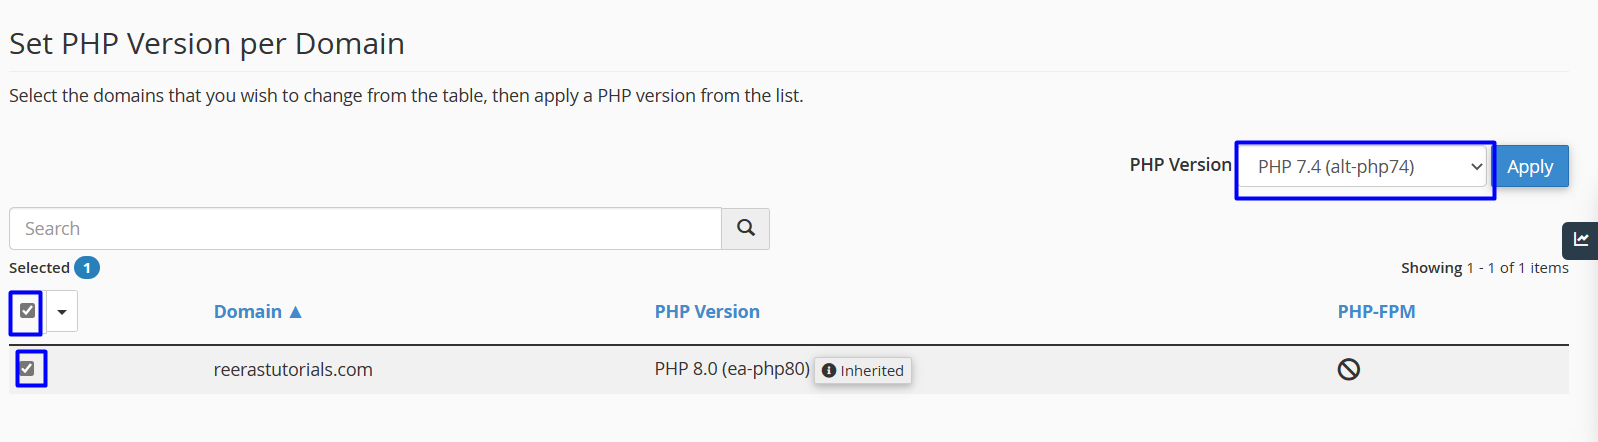Focus the Search input field
The image size is (1598, 442).
coord(365,229)
